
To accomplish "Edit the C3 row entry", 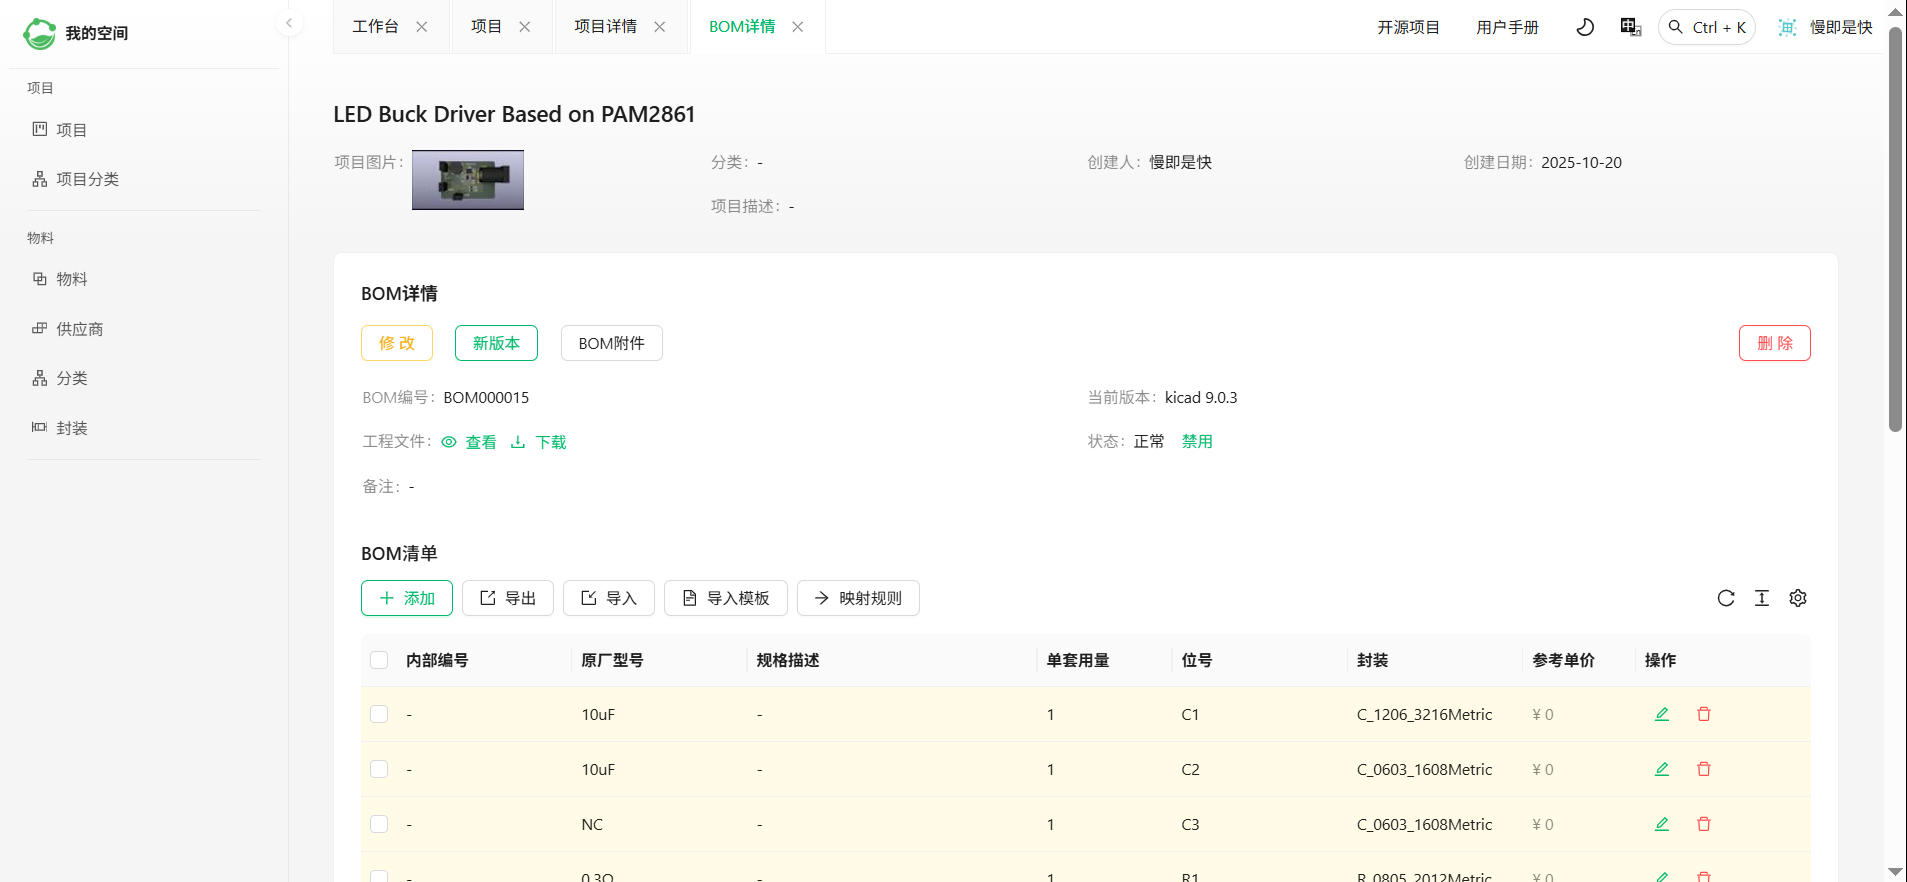I will [1661, 824].
